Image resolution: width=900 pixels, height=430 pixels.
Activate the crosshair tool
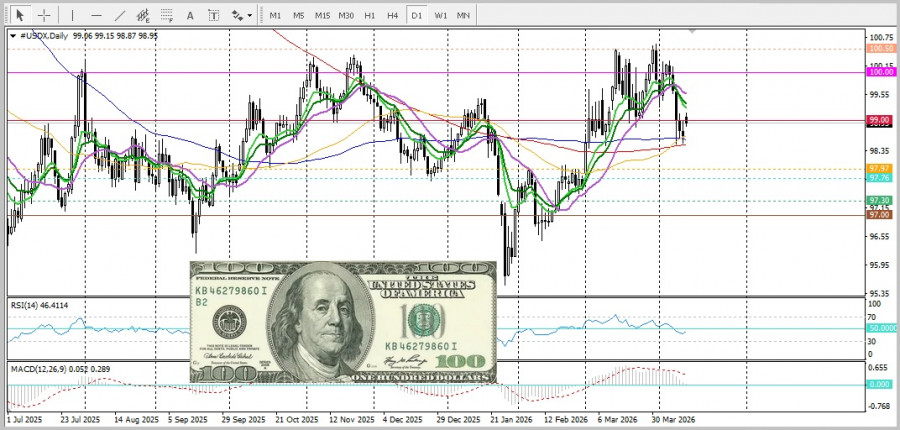tap(44, 16)
